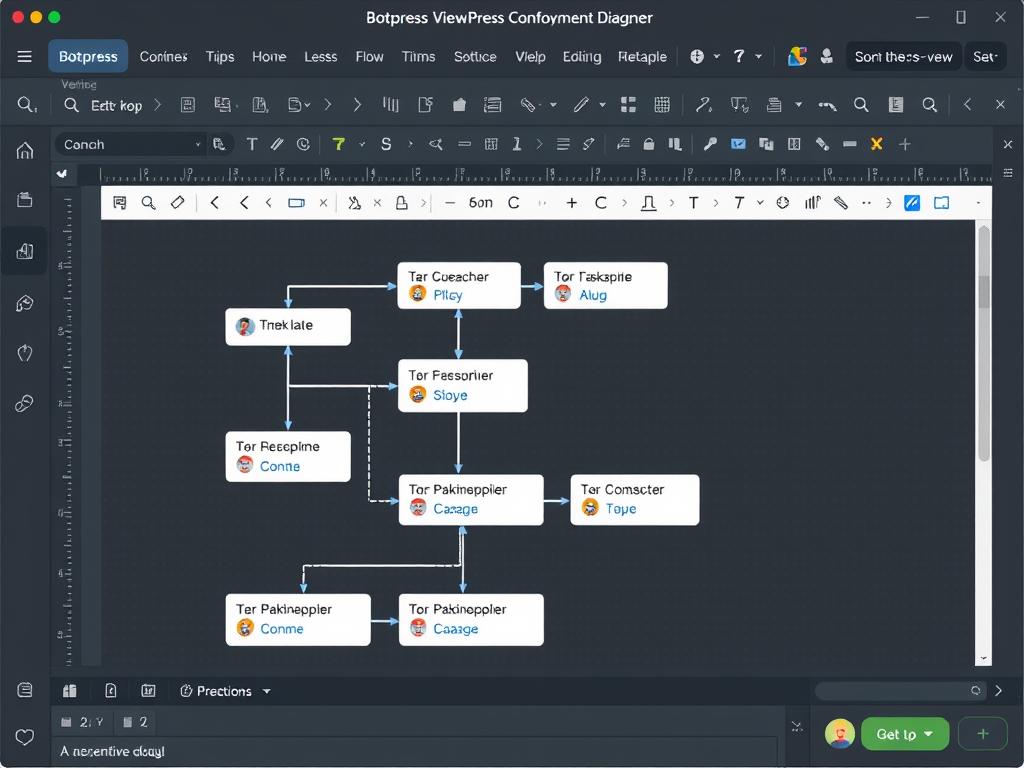Click the bar chart icon in canvas toolbar
The width and height of the screenshot is (1024, 768).
812,203
